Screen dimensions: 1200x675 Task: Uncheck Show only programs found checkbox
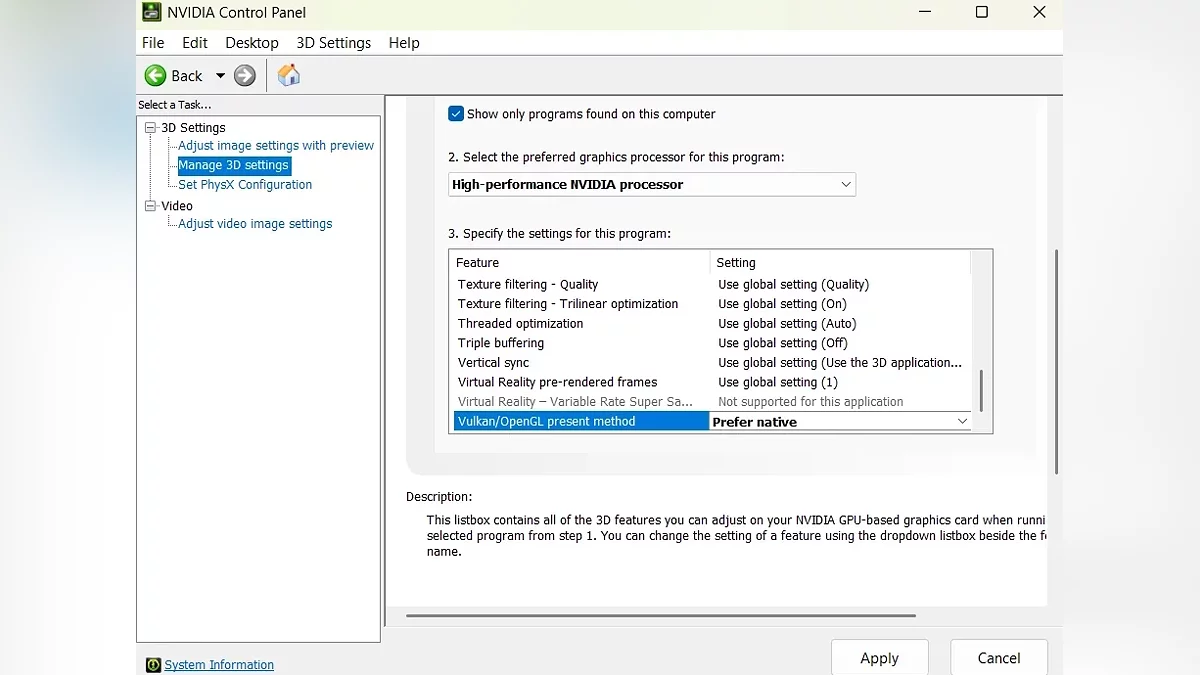456,114
